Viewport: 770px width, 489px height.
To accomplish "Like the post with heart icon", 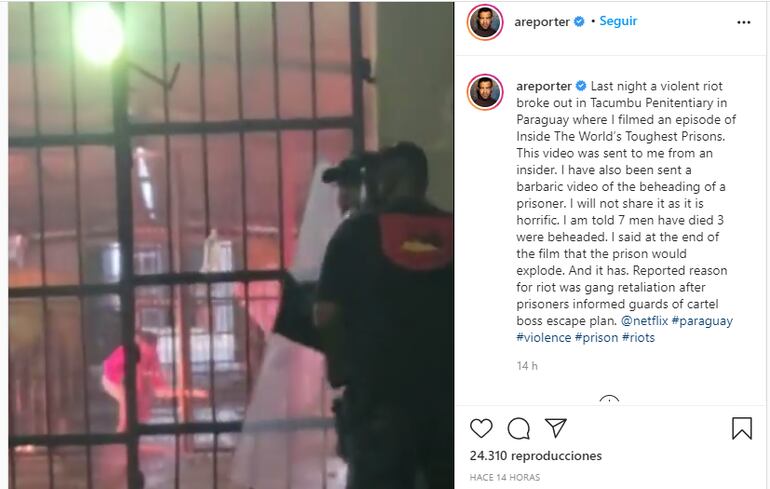I will coord(481,428).
